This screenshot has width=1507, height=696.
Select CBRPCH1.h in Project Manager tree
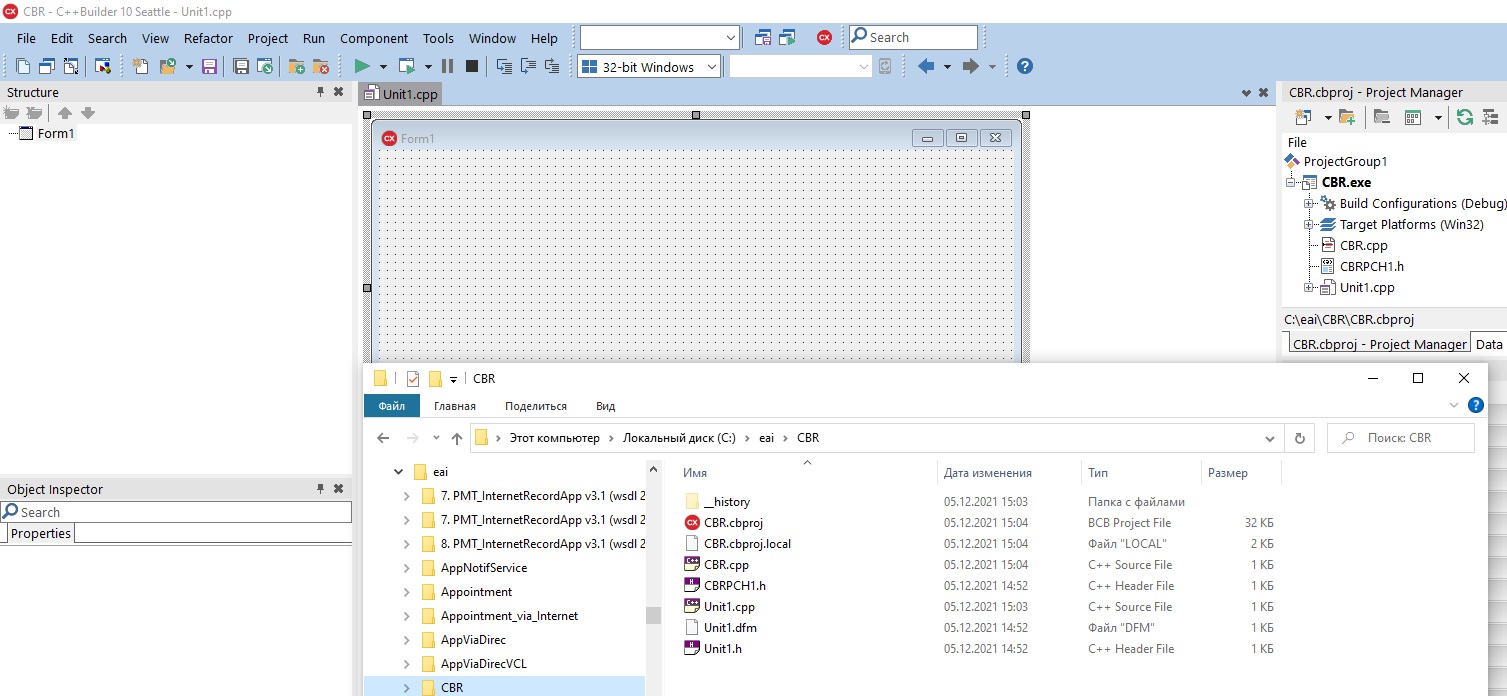point(1372,266)
